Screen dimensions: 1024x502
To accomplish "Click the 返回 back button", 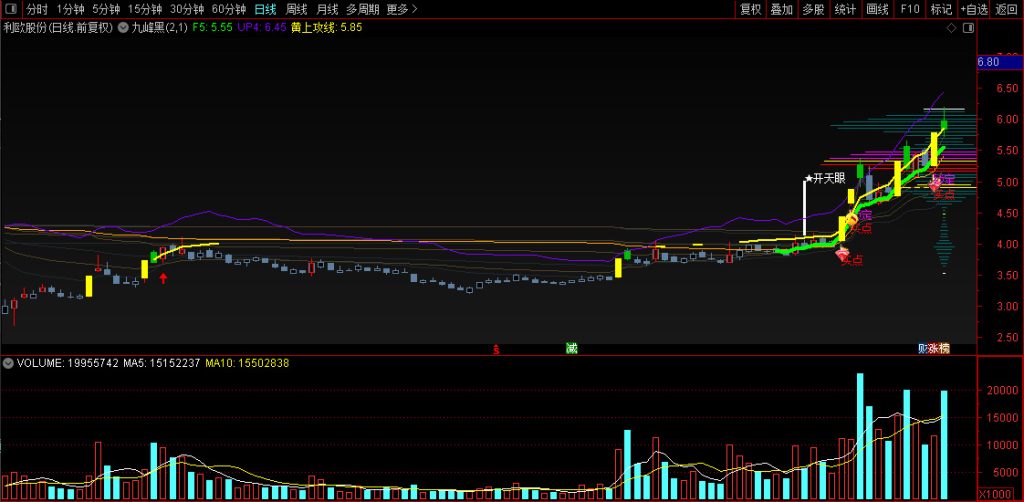I will click(x=1007, y=9).
